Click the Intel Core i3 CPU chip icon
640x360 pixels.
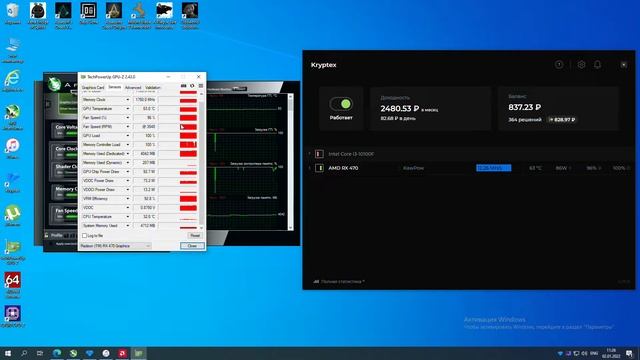tap(319, 154)
